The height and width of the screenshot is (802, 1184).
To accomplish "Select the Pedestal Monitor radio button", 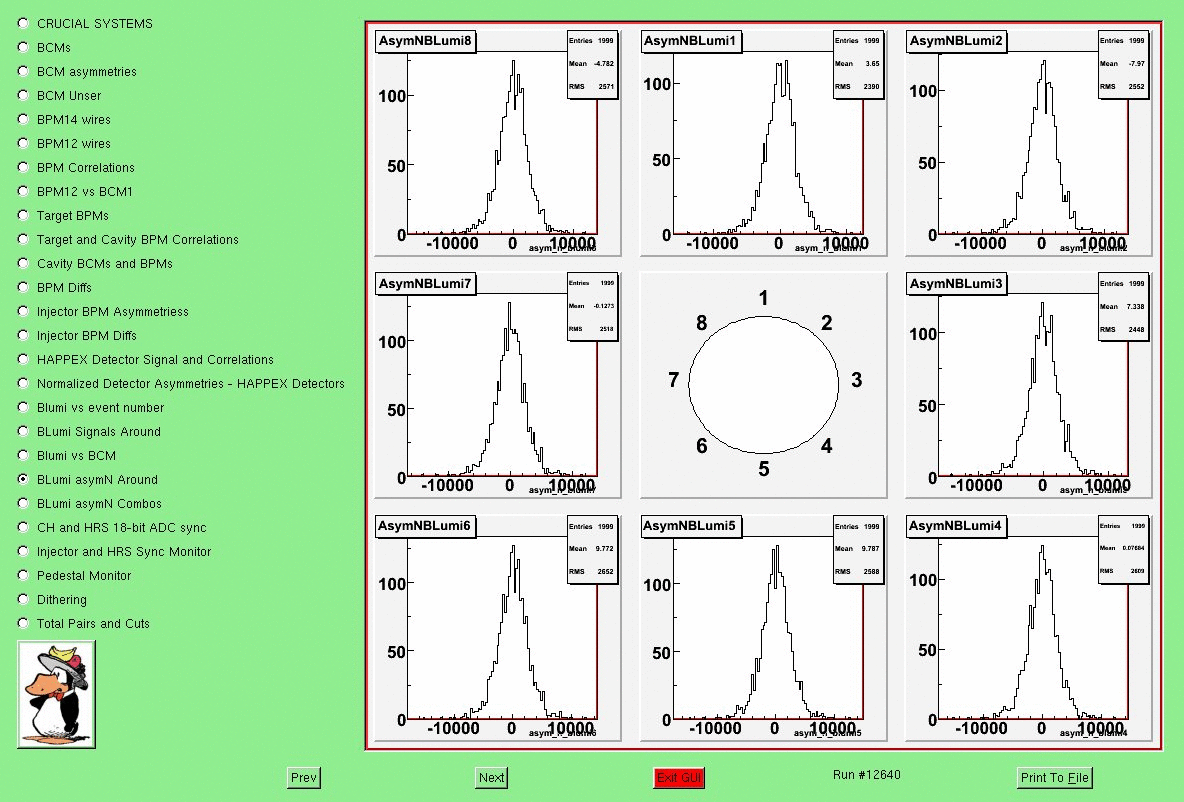I will click(23, 575).
